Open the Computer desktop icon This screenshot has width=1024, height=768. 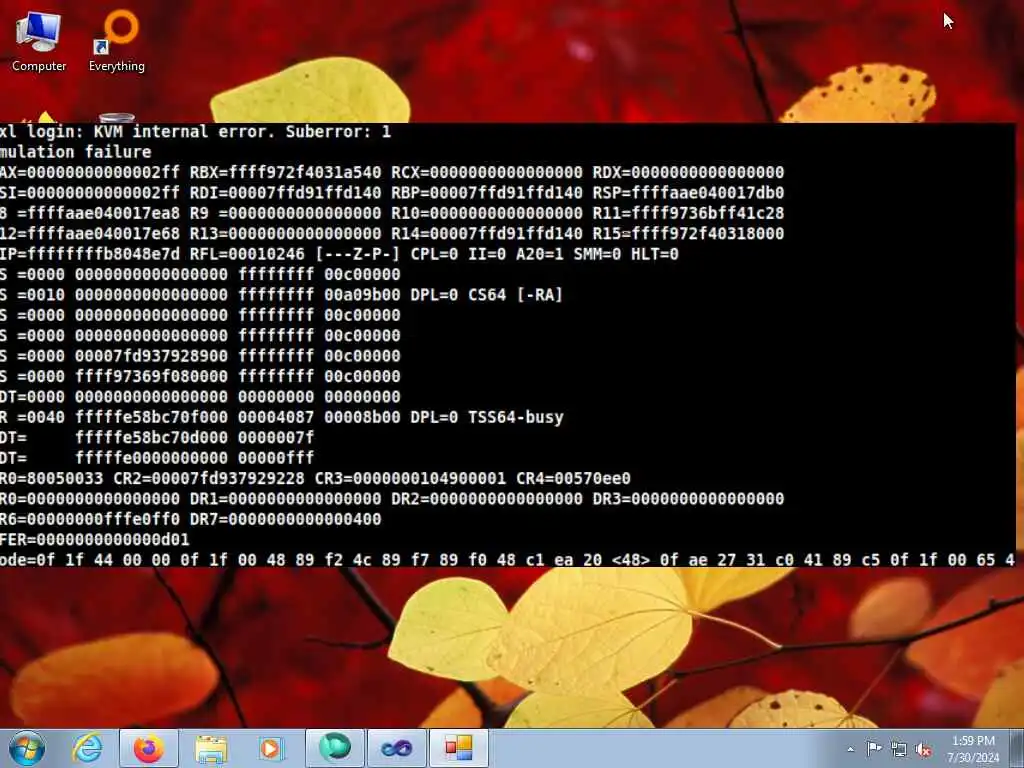pos(39,41)
